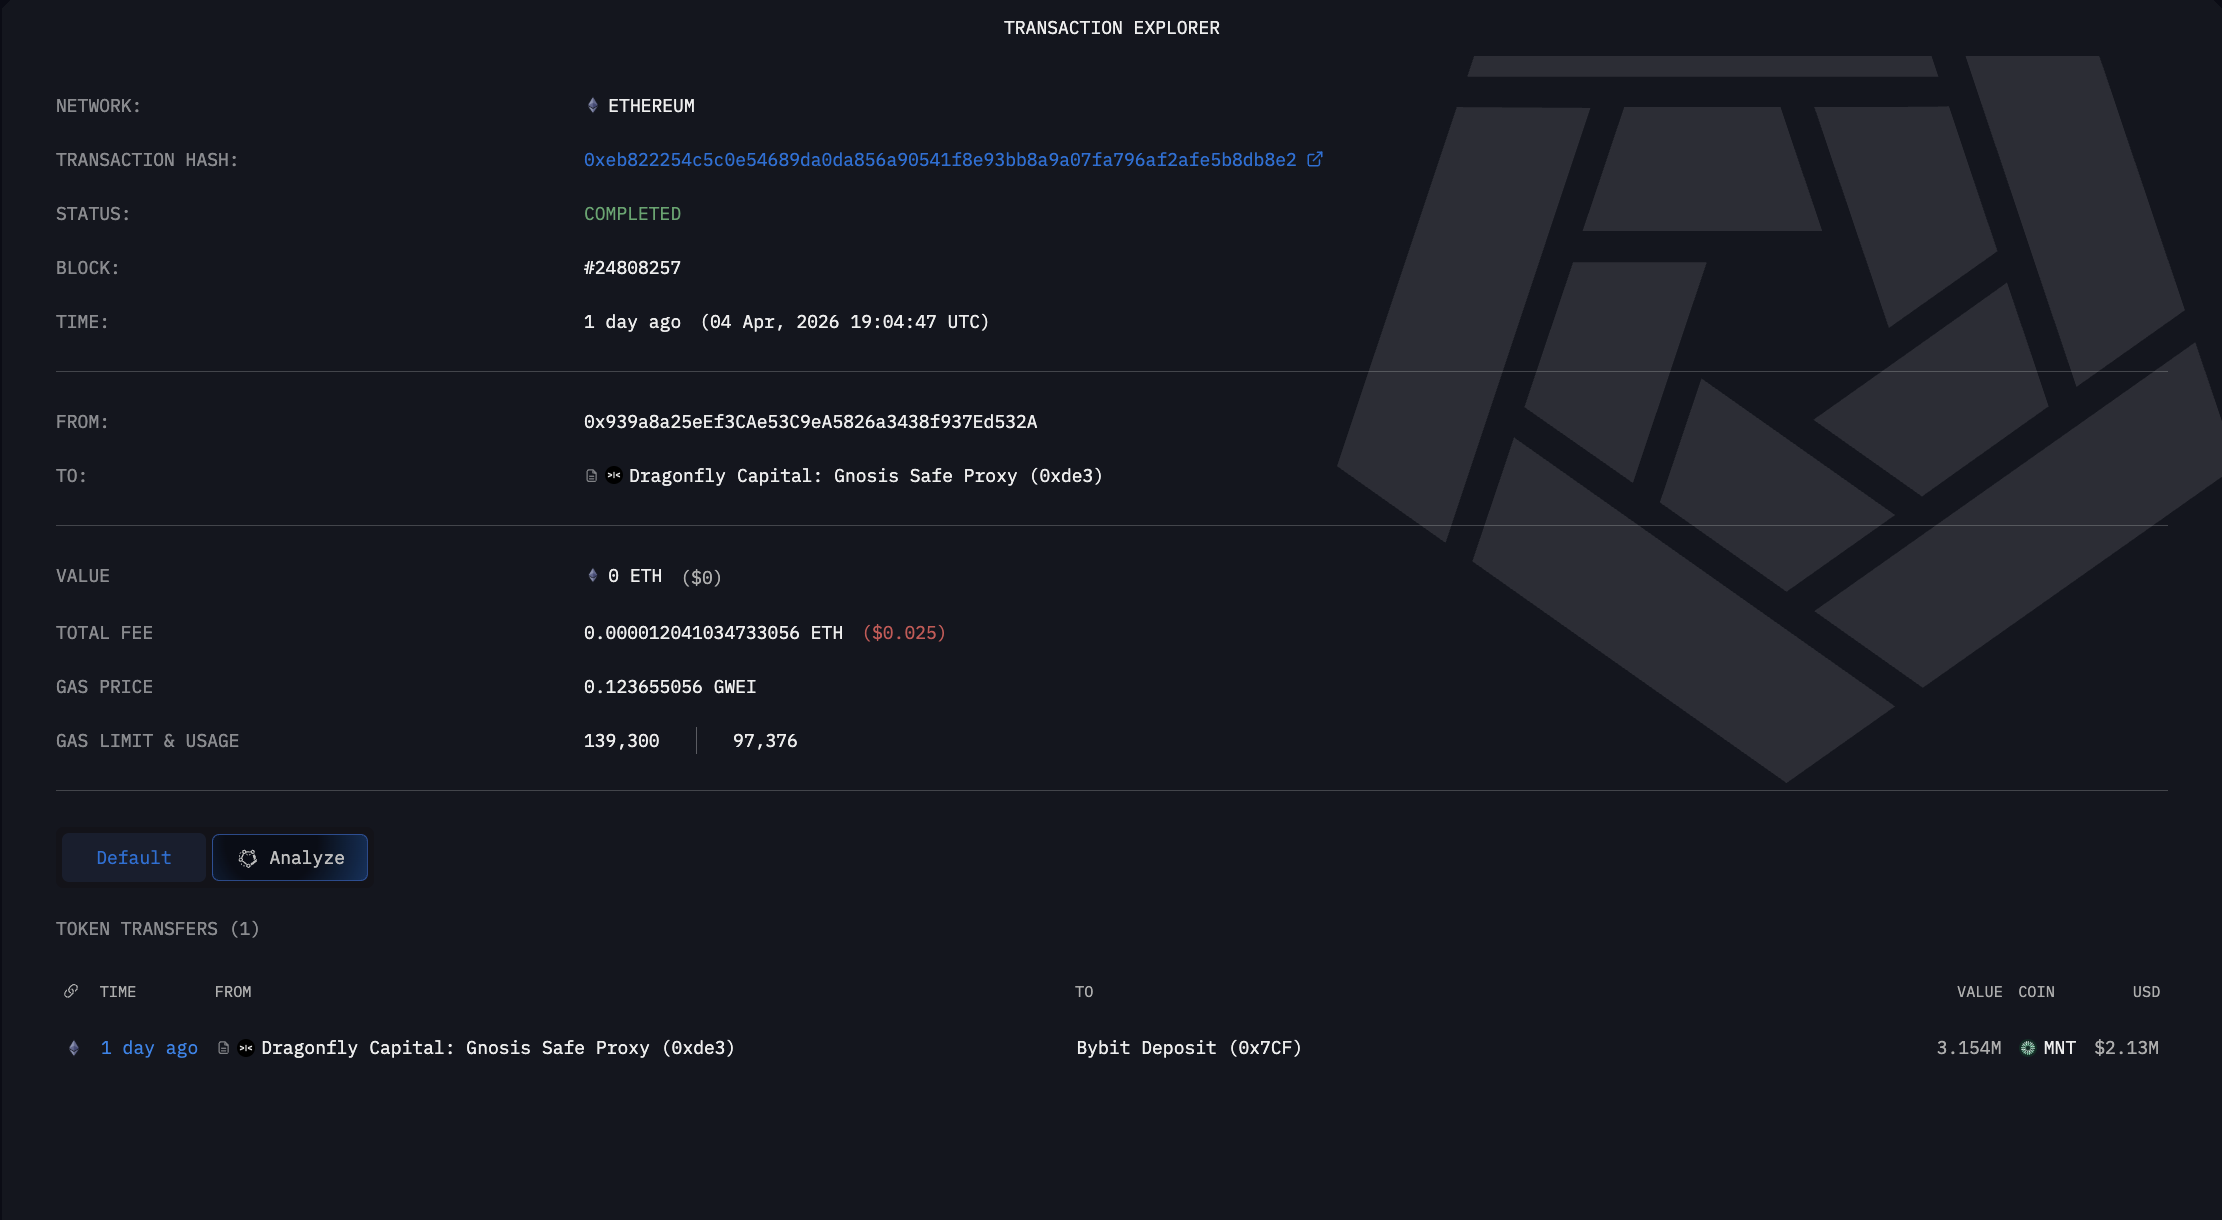Click the '1 day ago' transfer time link
This screenshot has width=2222, height=1220.
coord(149,1048)
